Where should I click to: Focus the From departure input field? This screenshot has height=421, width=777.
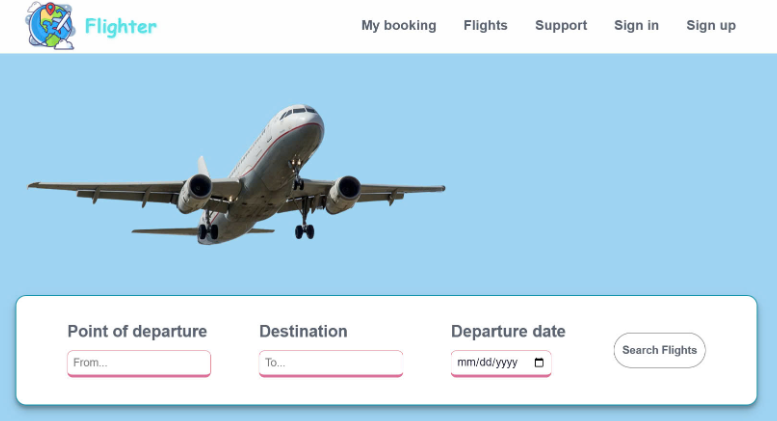(139, 363)
